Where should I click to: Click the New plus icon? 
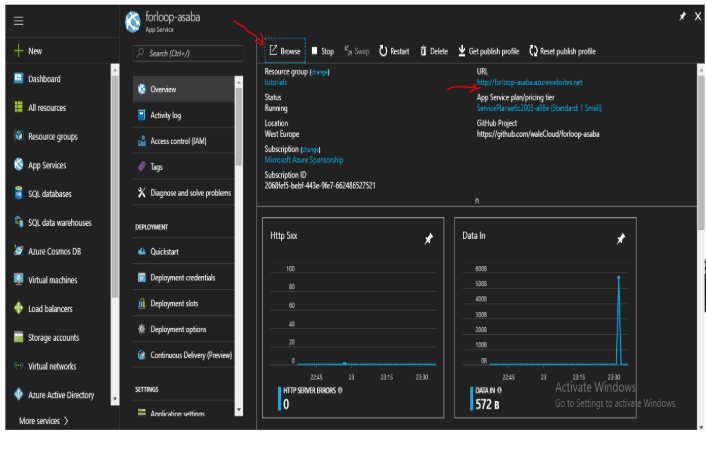click(x=18, y=51)
